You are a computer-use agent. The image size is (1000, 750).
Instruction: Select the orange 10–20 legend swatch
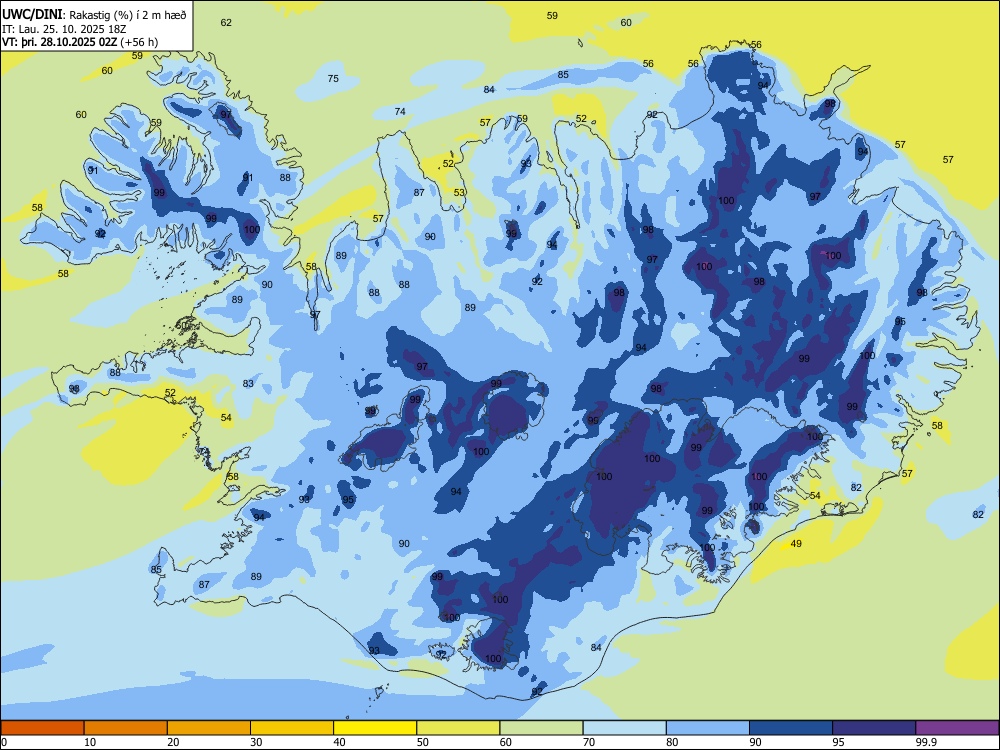pos(126,728)
